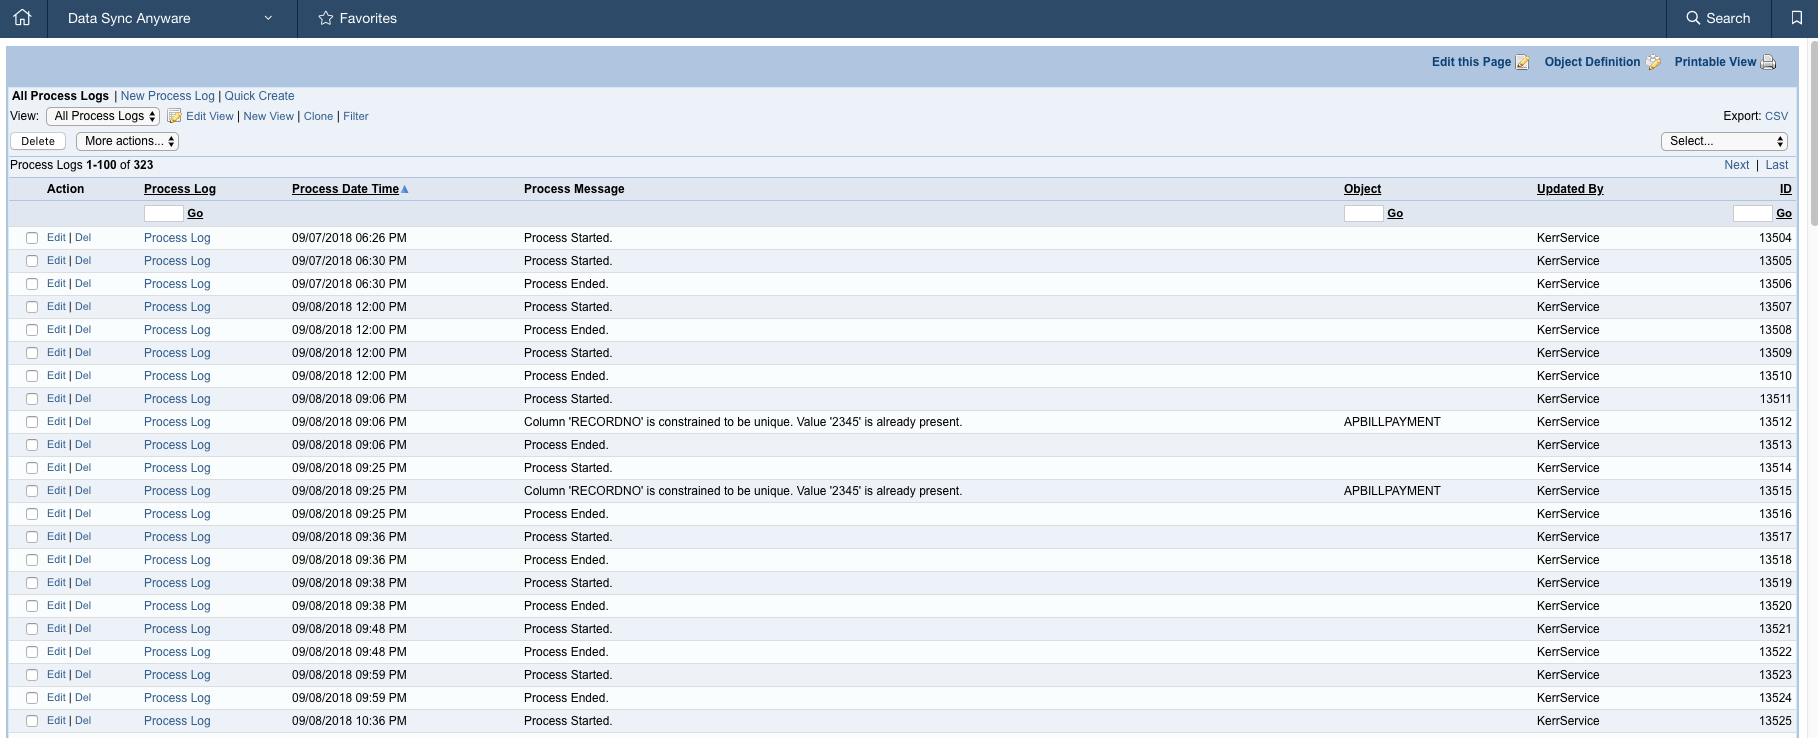Click the Edit this Page pencil icon
This screenshot has height=738, width=1818.
tap(1522, 62)
